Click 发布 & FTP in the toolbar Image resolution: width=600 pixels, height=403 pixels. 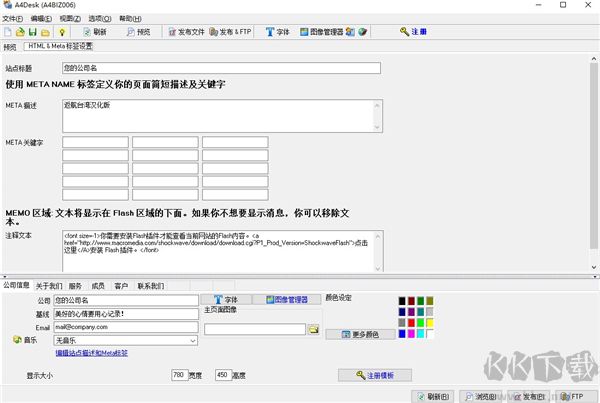pyautogui.click(x=230, y=32)
